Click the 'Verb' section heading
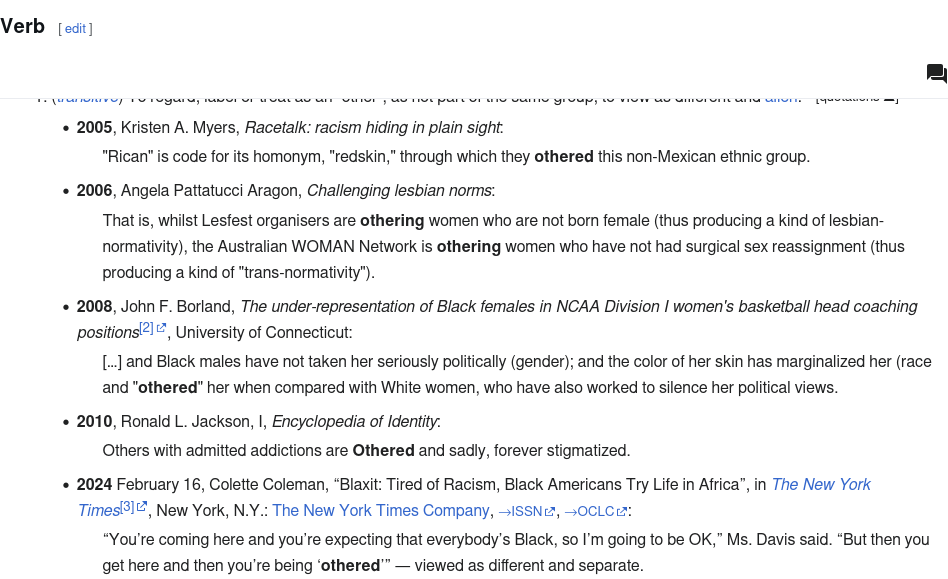Image resolution: width=948 pixels, height=579 pixels. (22, 27)
